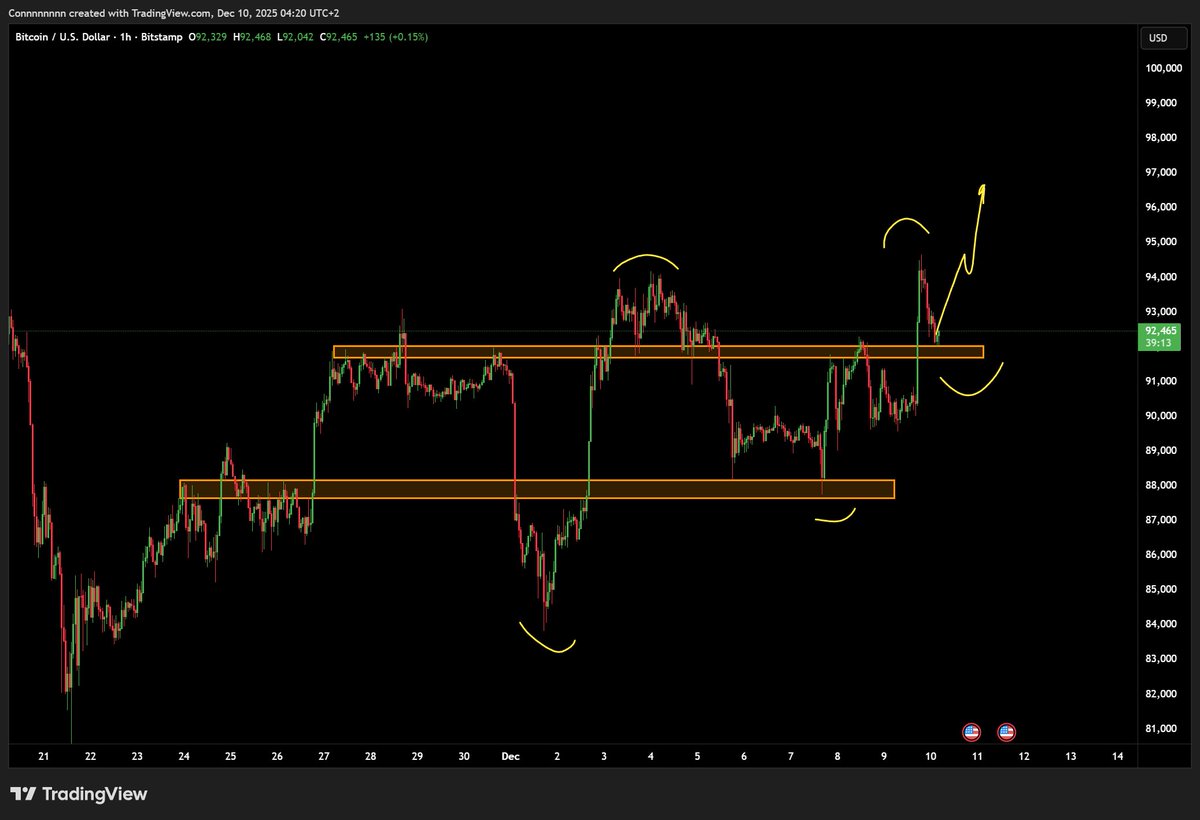The height and width of the screenshot is (820, 1200).
Task: Click date label 13 on the time axis
Action: (x=1071, y=757)
